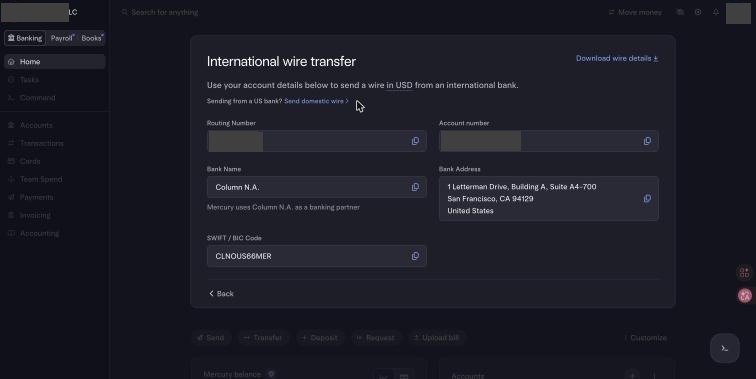Copy the Bank Address text

pos(647,199)
